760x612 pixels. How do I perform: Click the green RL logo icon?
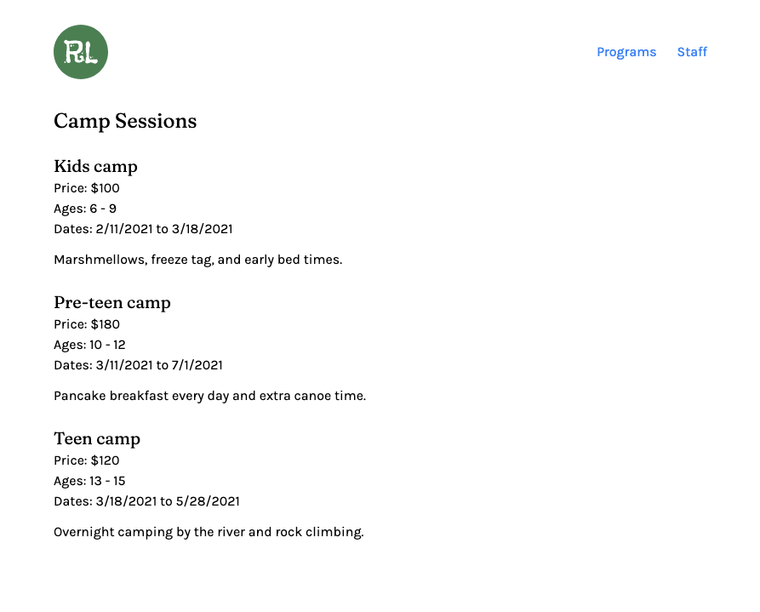click(80, 52)
